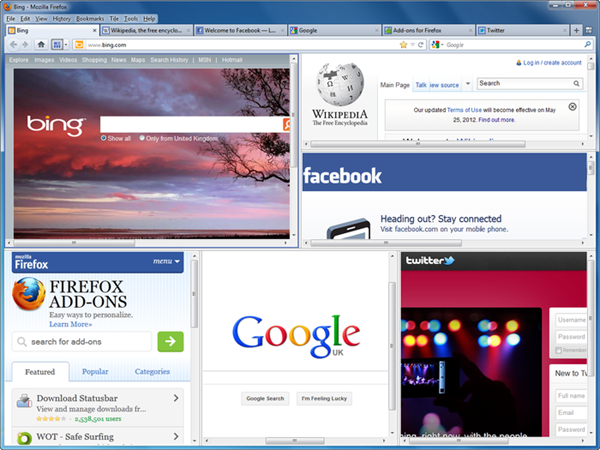Screen dimensions: 600x450
Task: Select "Only from United Kingdom" radio option
Action: [143, 138]
